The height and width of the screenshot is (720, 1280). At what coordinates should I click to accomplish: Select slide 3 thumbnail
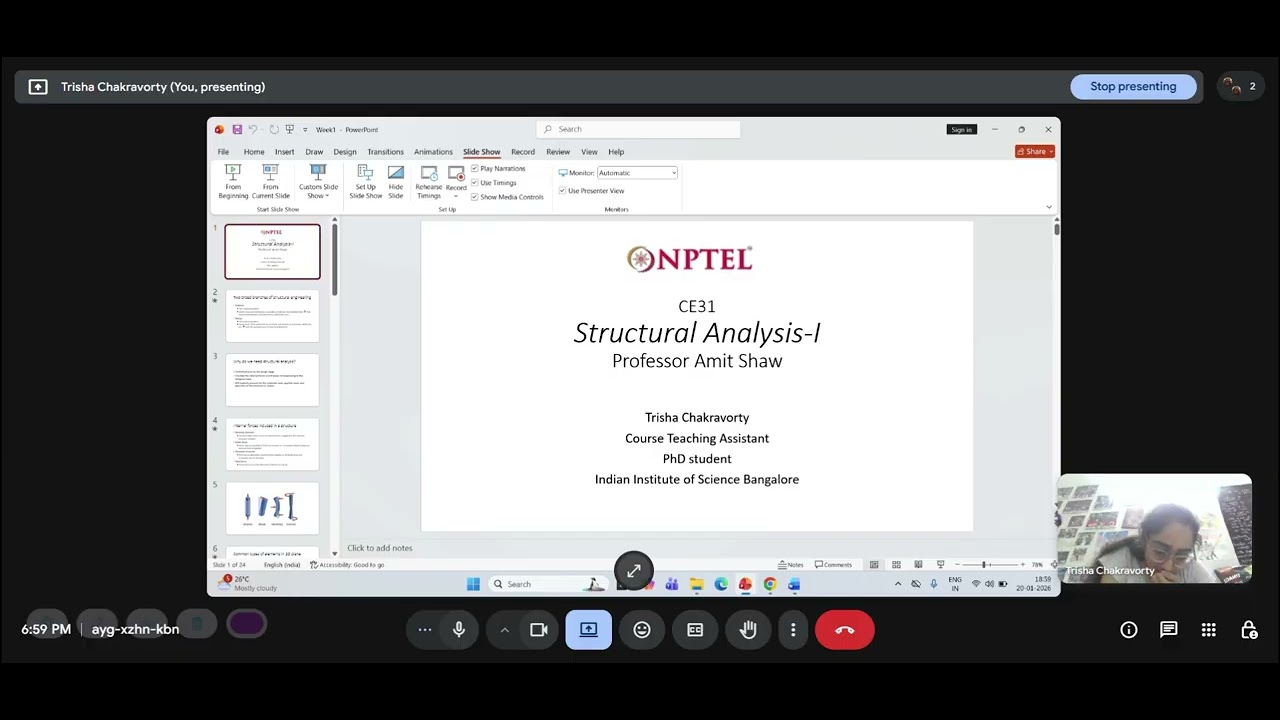pos(272,380)
